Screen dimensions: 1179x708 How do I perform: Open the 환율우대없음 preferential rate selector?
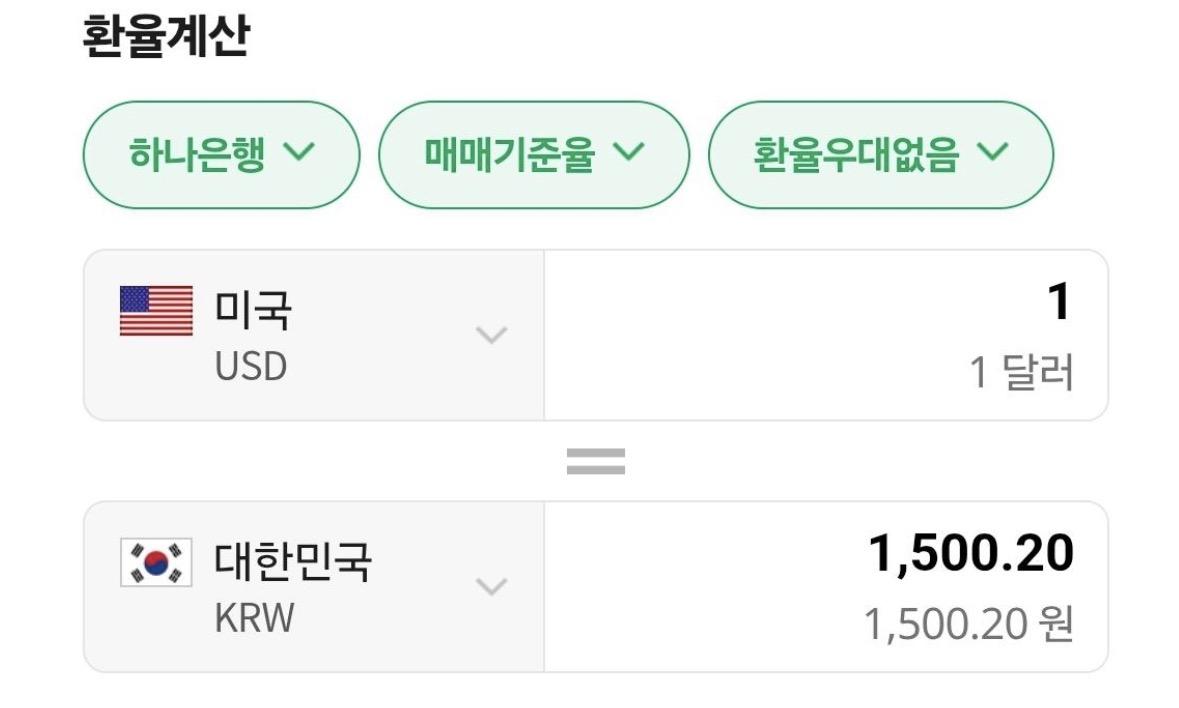point(881,155)
